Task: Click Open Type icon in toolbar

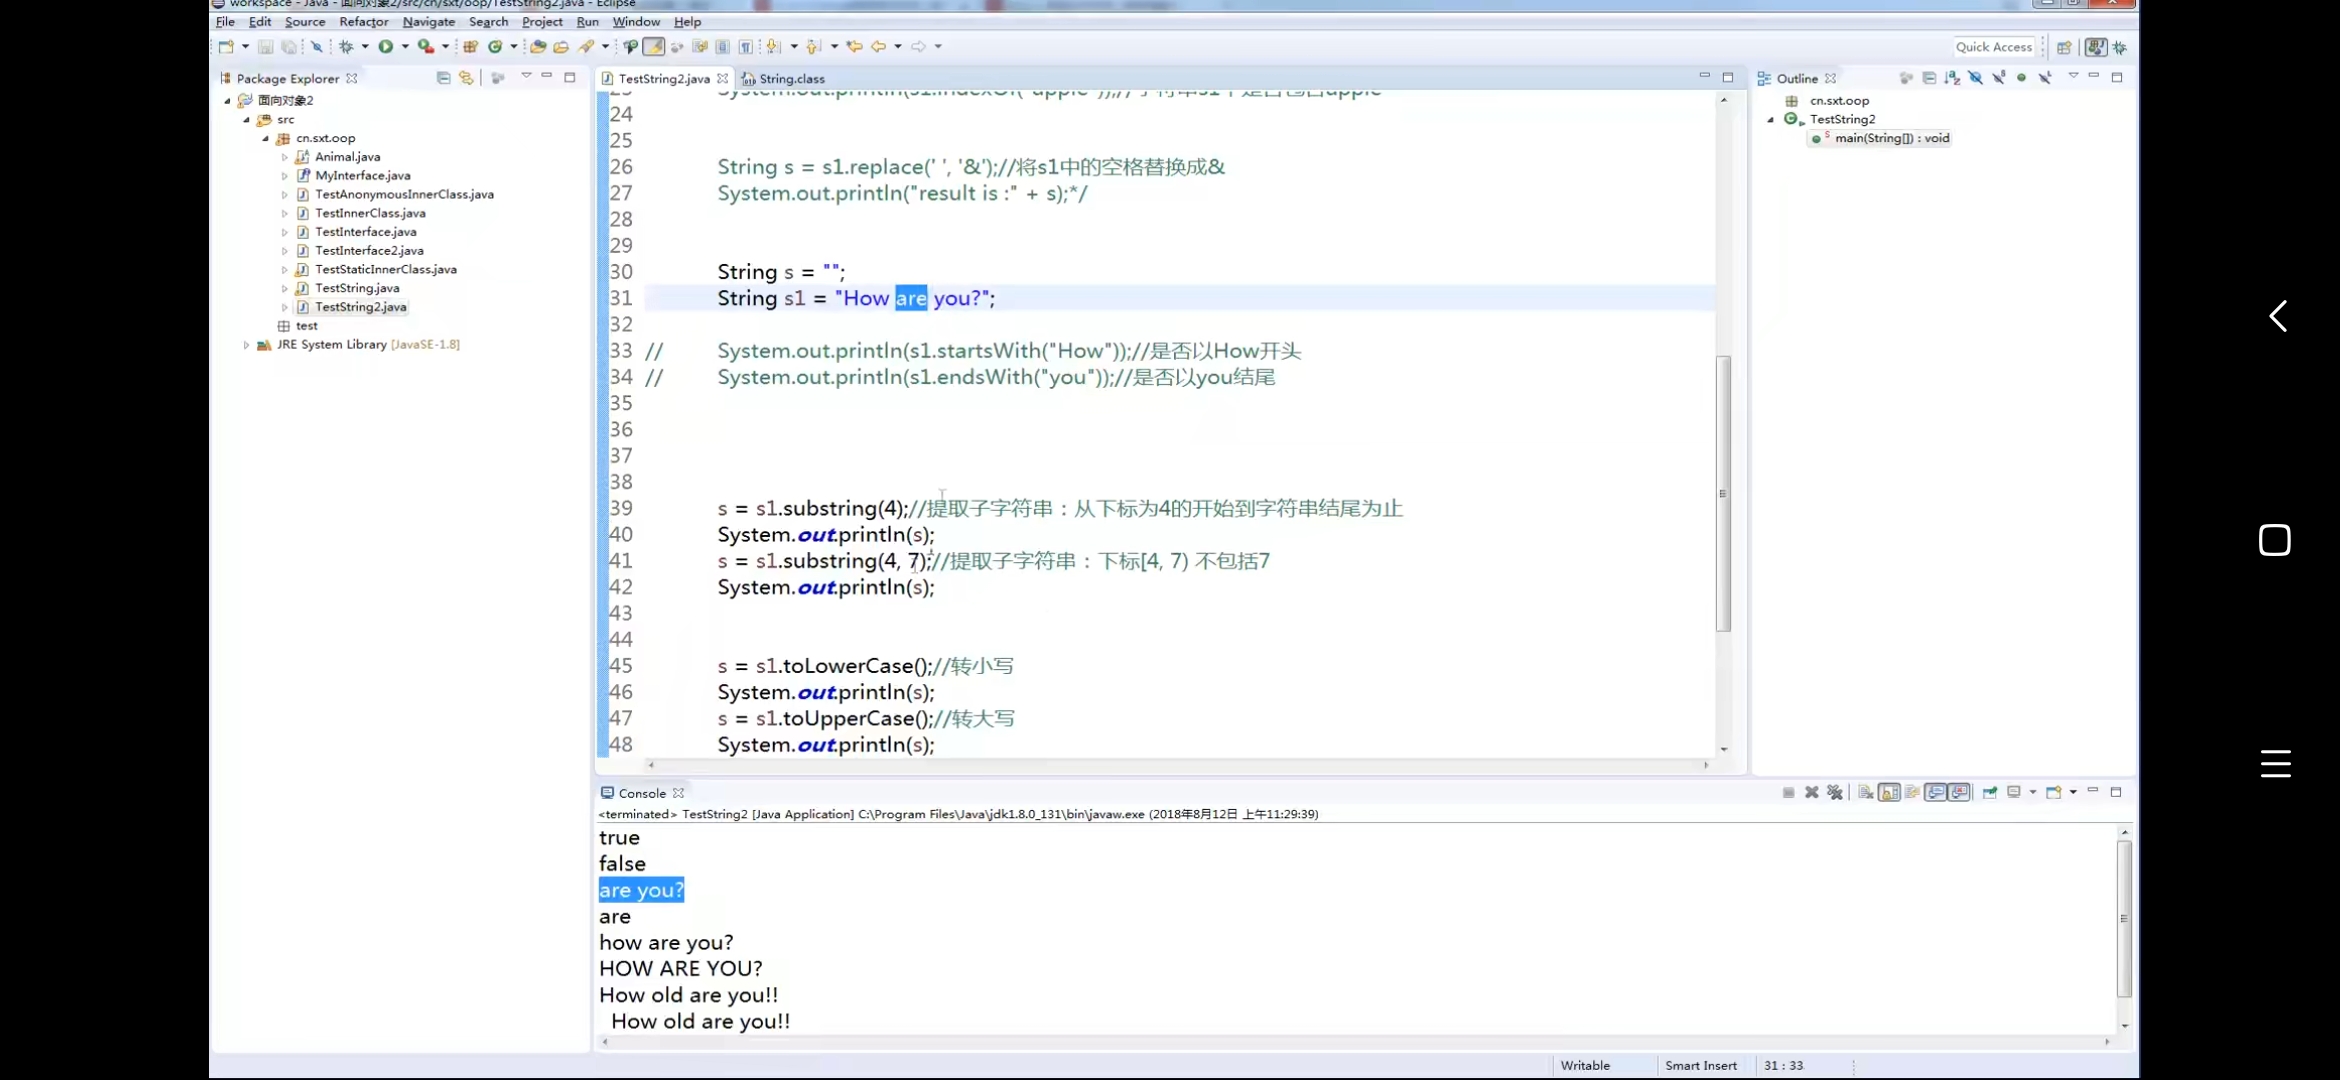Action: coord(537,46)
